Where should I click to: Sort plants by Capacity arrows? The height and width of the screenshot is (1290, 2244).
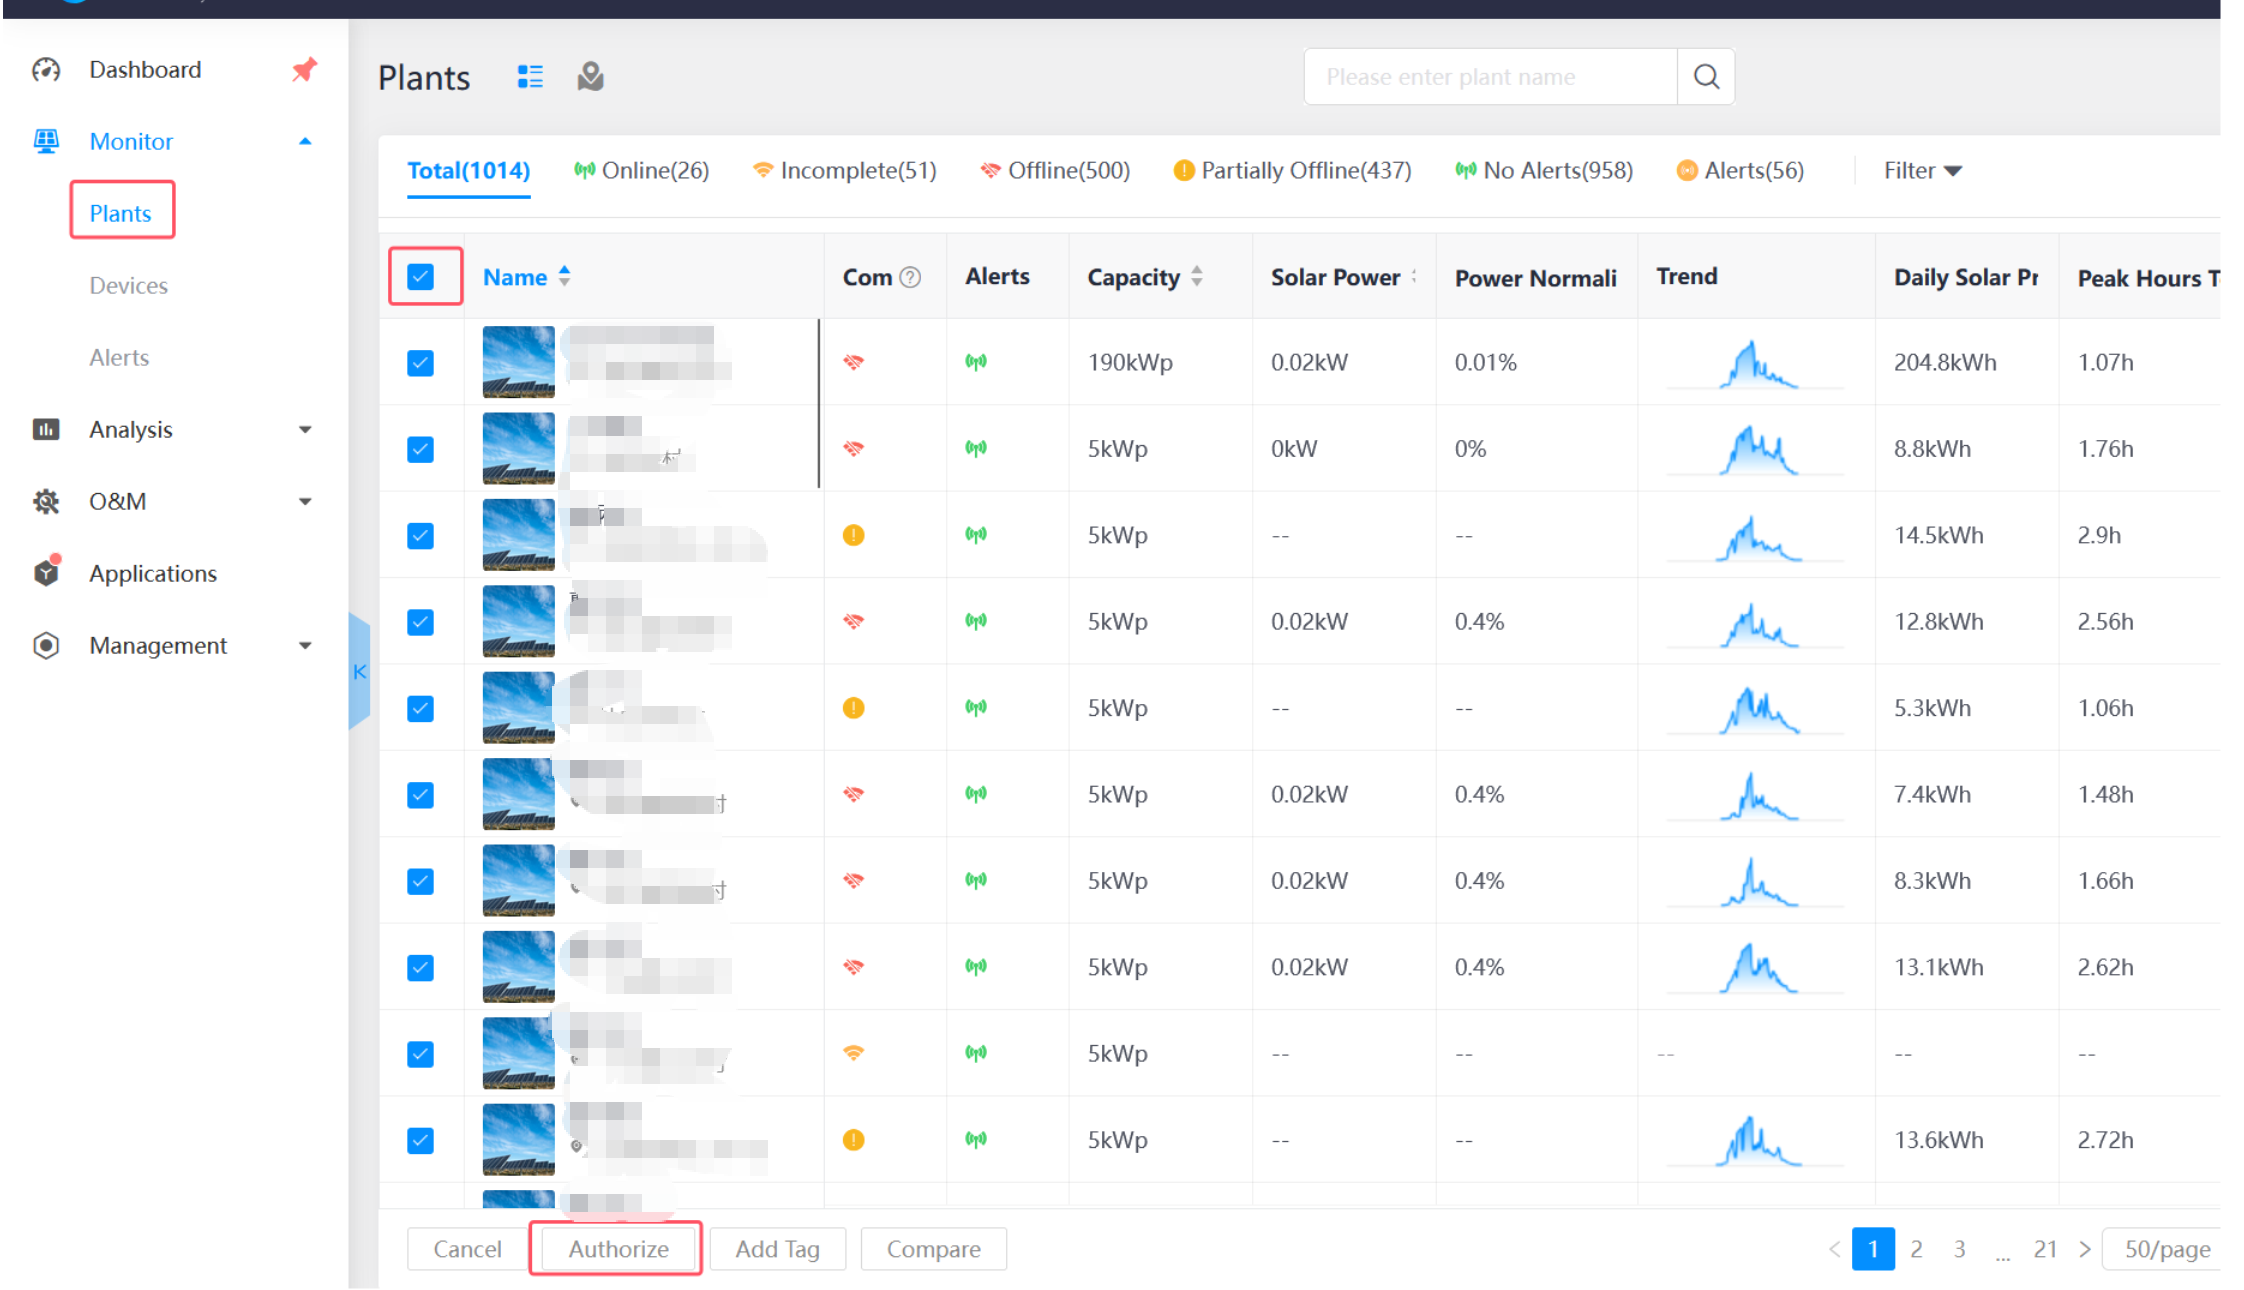pos(1197,277)
